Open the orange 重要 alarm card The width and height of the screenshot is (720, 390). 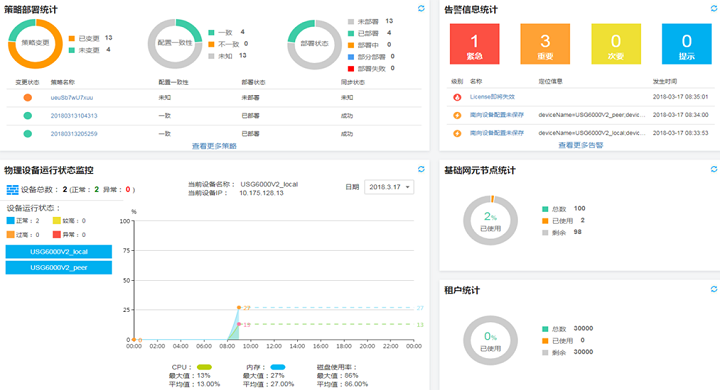click(545, 44)
